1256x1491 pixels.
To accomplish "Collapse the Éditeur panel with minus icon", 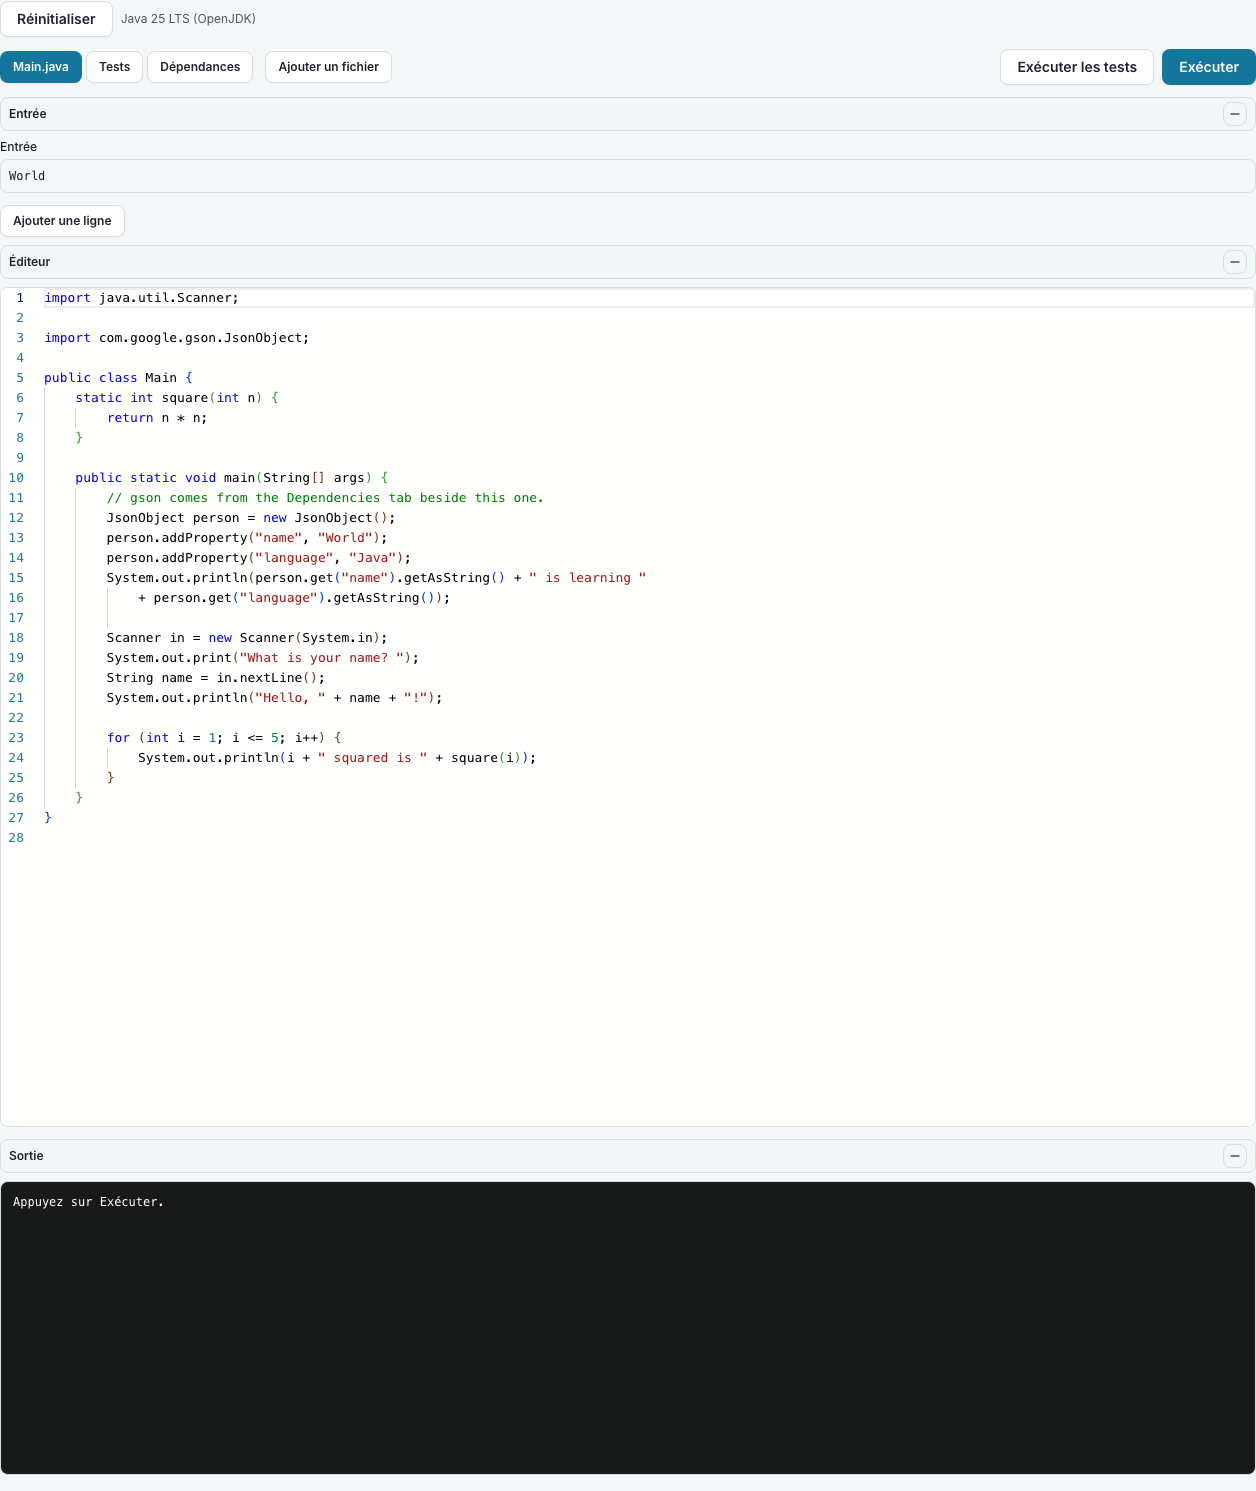I will coord(1235,262).
